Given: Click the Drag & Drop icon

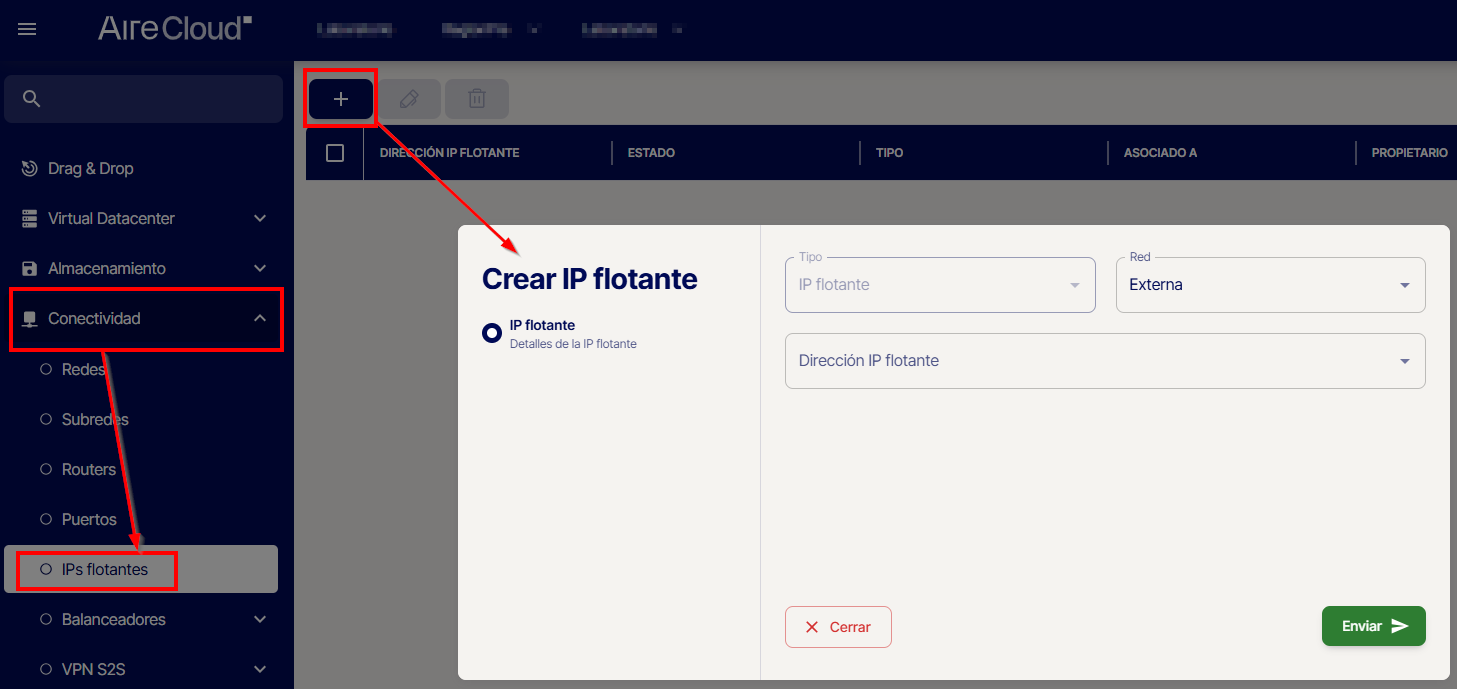Looking at the screenshot, I should [x=30, y=168].
